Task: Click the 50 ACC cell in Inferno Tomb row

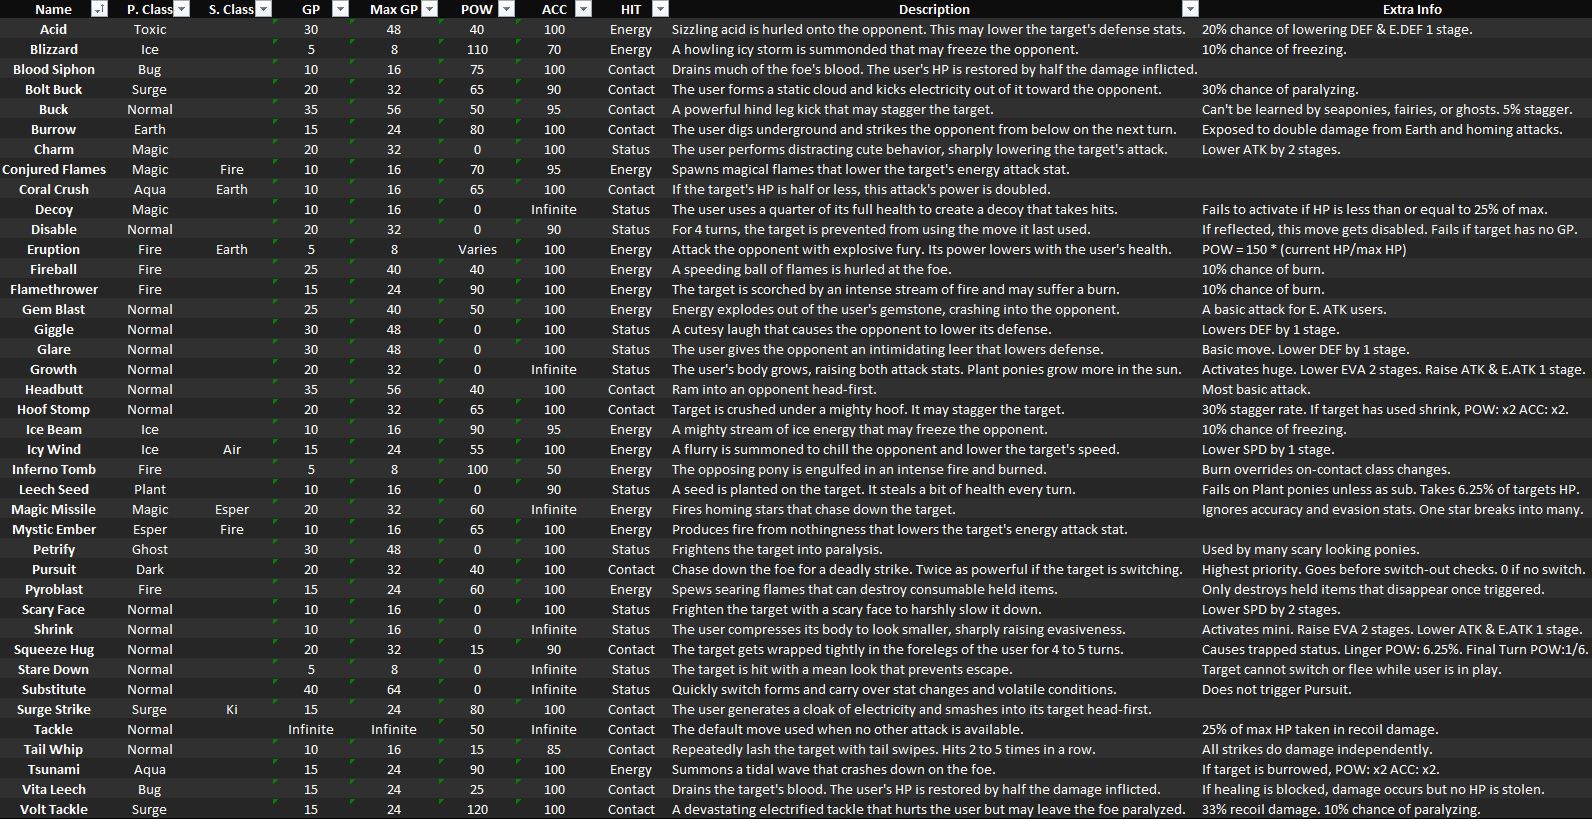Action: coord(554,469)
